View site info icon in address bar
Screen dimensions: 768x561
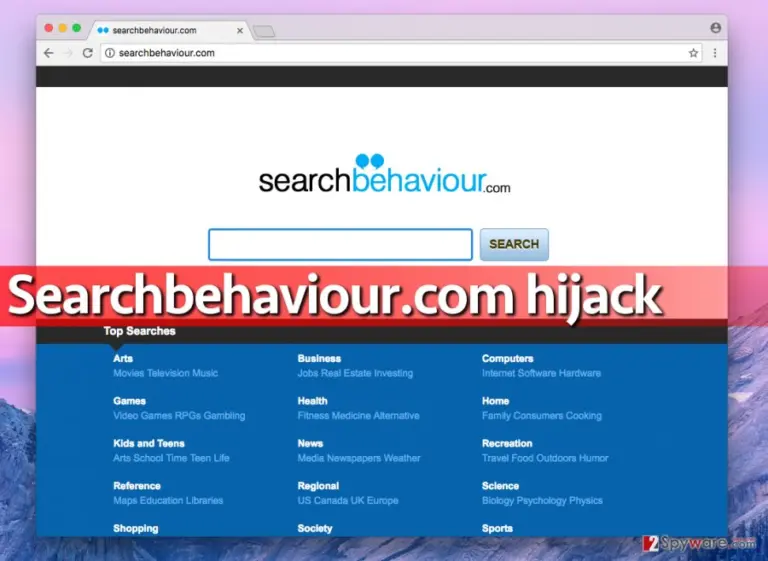point(110,53)
